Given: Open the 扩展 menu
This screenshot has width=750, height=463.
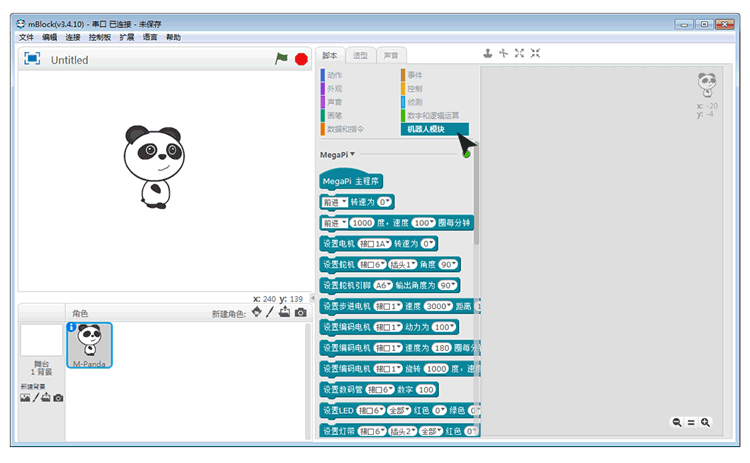Looking at the screenshot, I should [x=127, y=37].
